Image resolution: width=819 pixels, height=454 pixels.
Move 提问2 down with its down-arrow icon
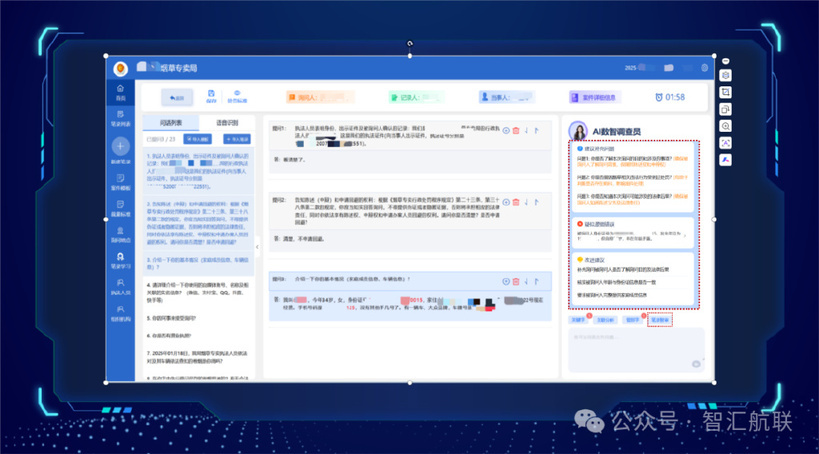[526, 202]
